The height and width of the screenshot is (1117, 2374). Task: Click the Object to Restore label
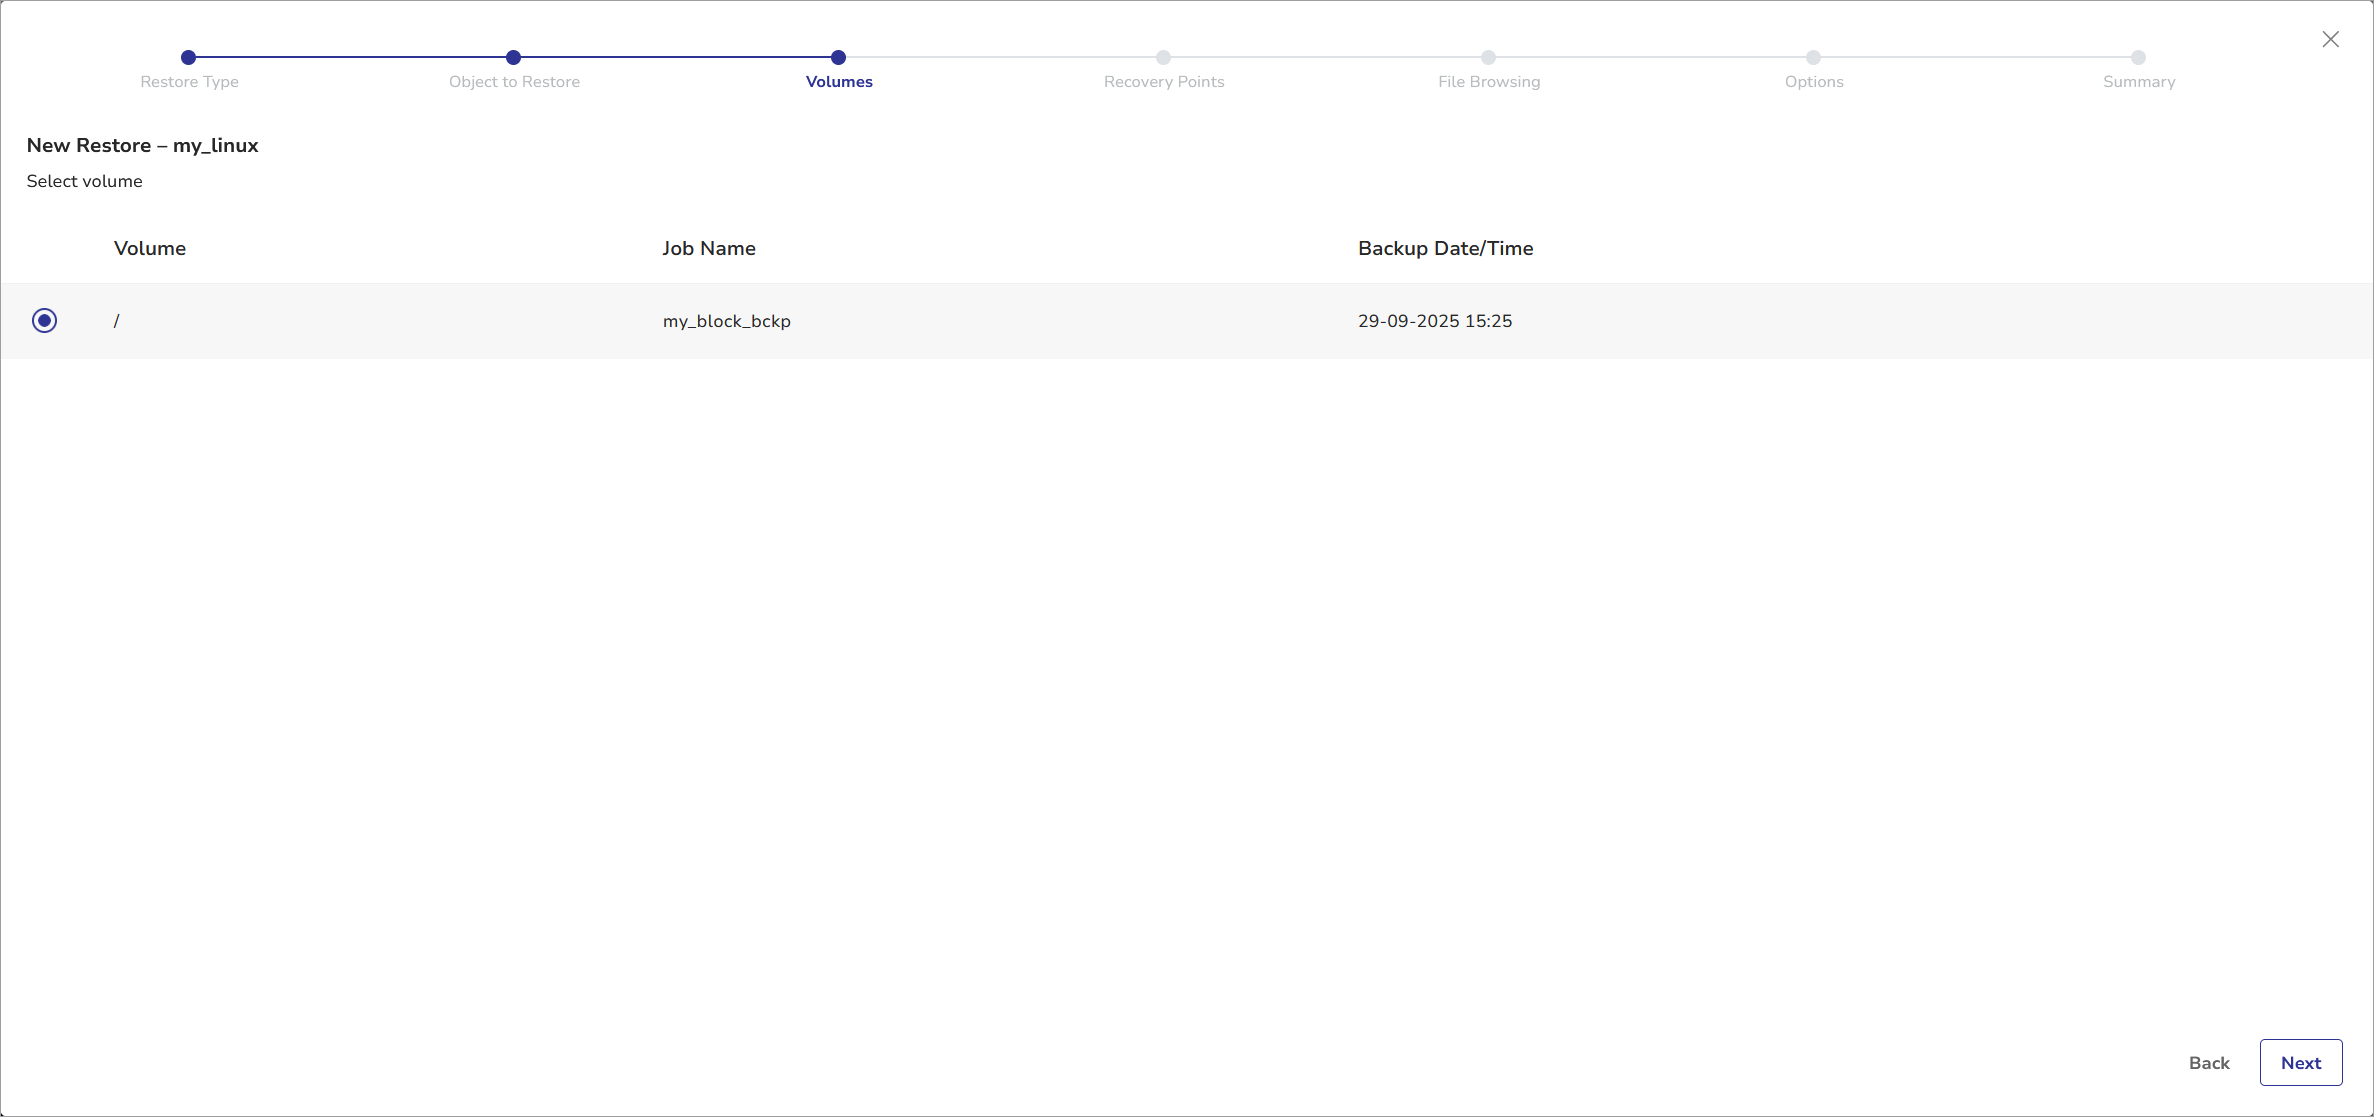point(514,82)
